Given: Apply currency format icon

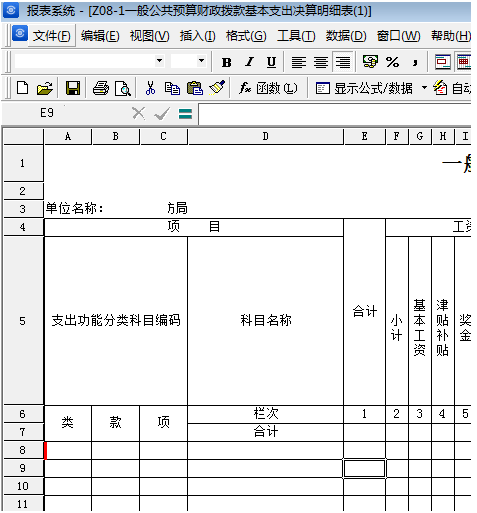Looking at the screenshot, I should (370, 62).
